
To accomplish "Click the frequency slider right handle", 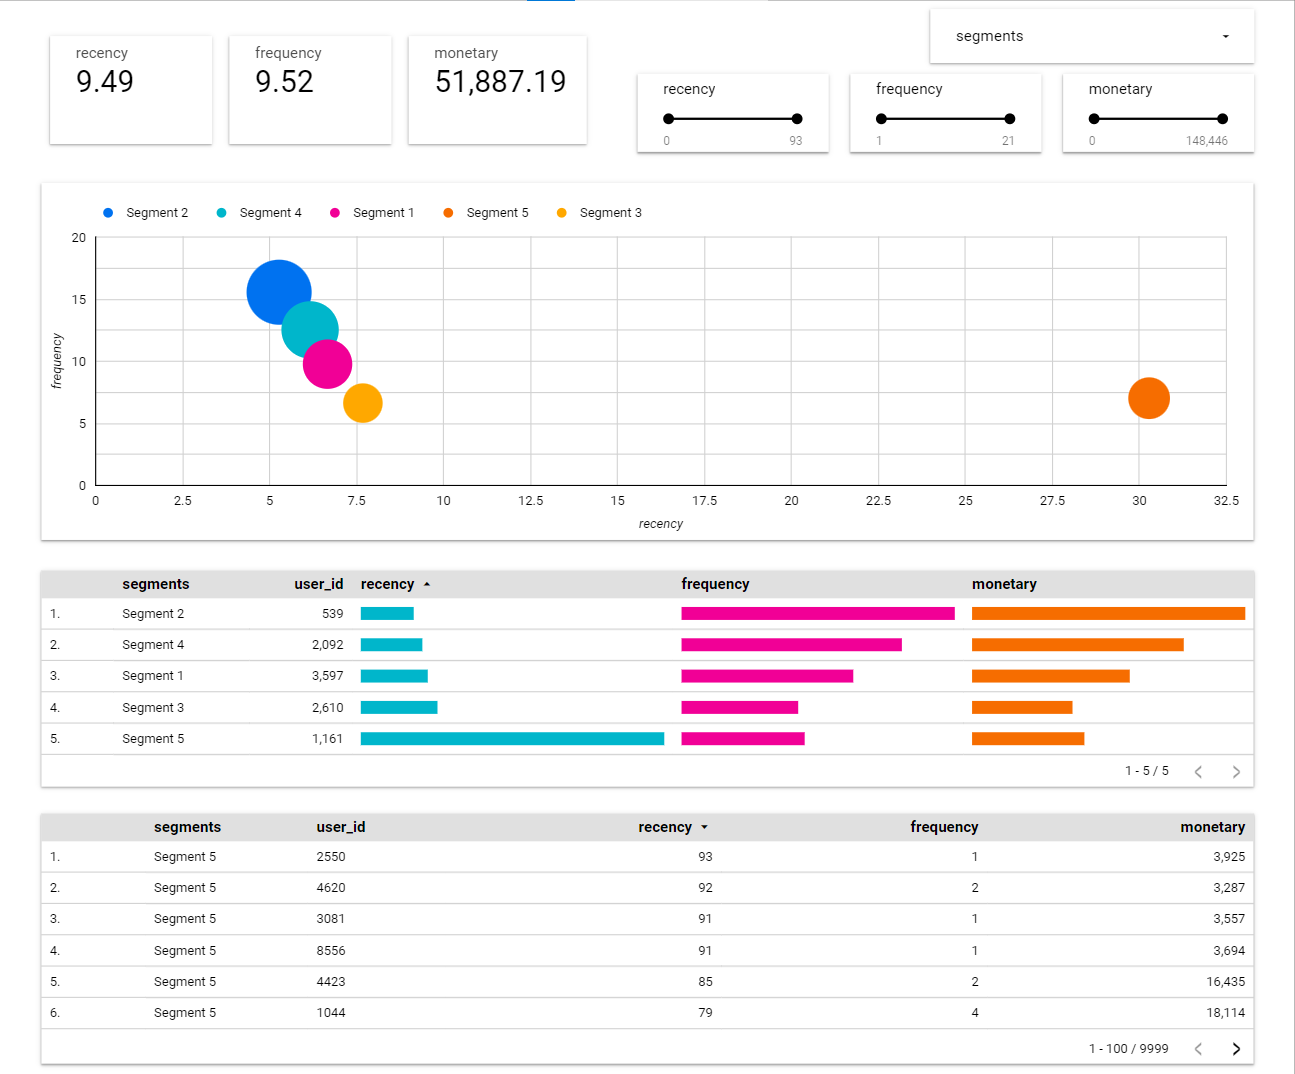I will (1010, 119).
